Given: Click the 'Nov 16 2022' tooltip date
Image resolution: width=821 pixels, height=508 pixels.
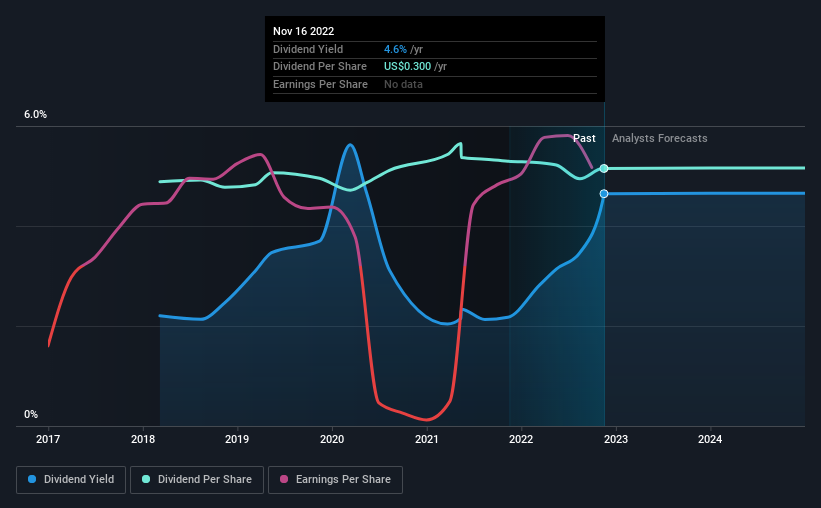Looking at the screenshot, I should pyautogui.click(x=303, y=31).
